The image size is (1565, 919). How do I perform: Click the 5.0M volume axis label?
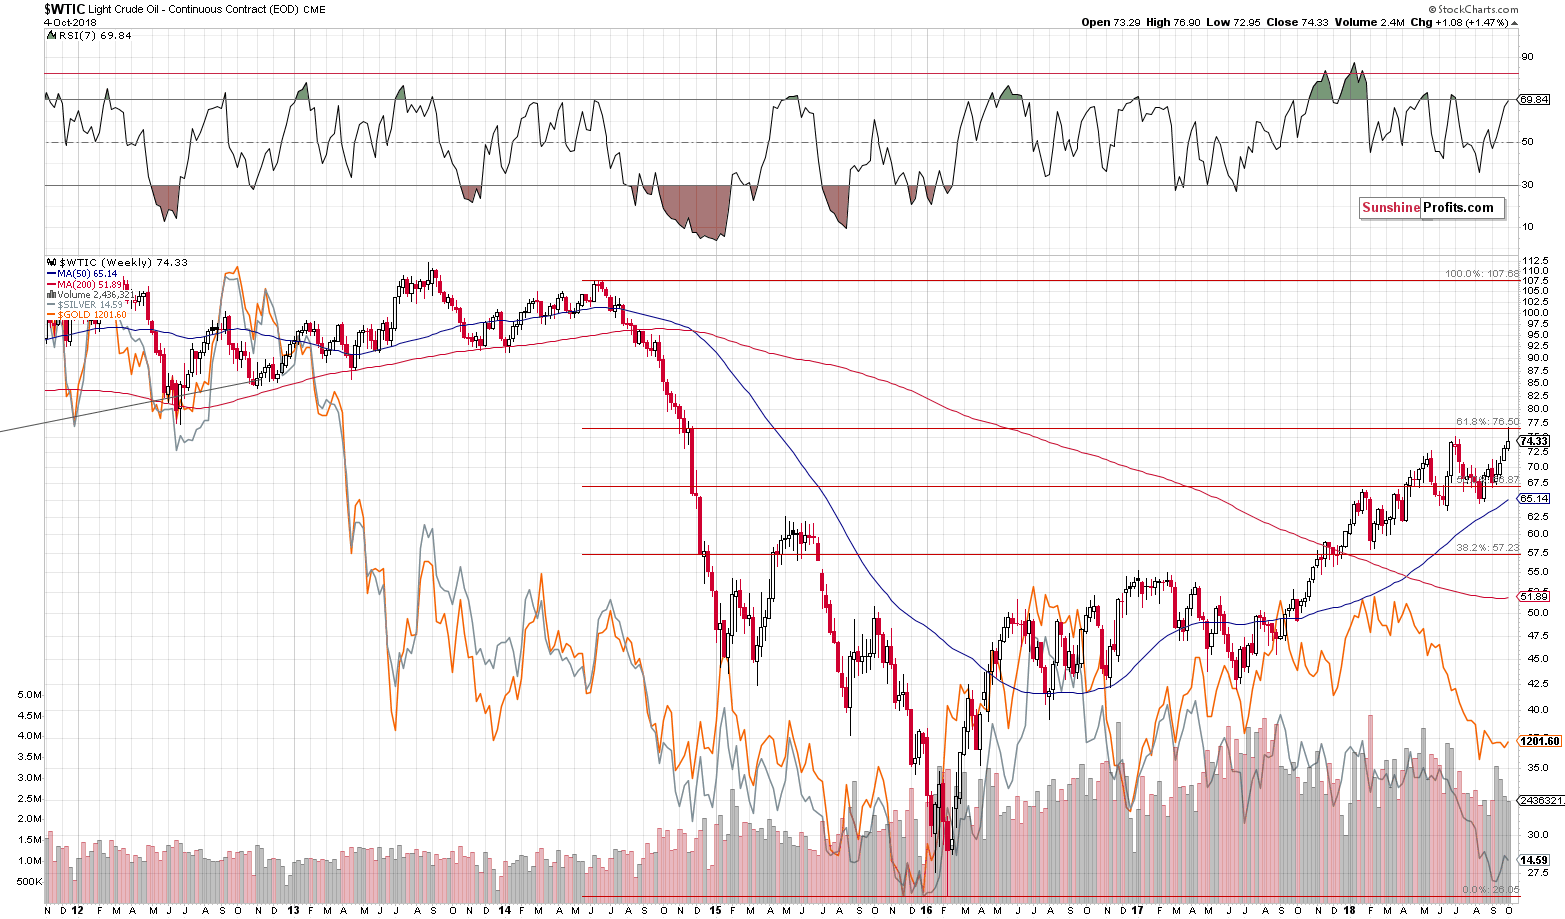coord(30,694)
